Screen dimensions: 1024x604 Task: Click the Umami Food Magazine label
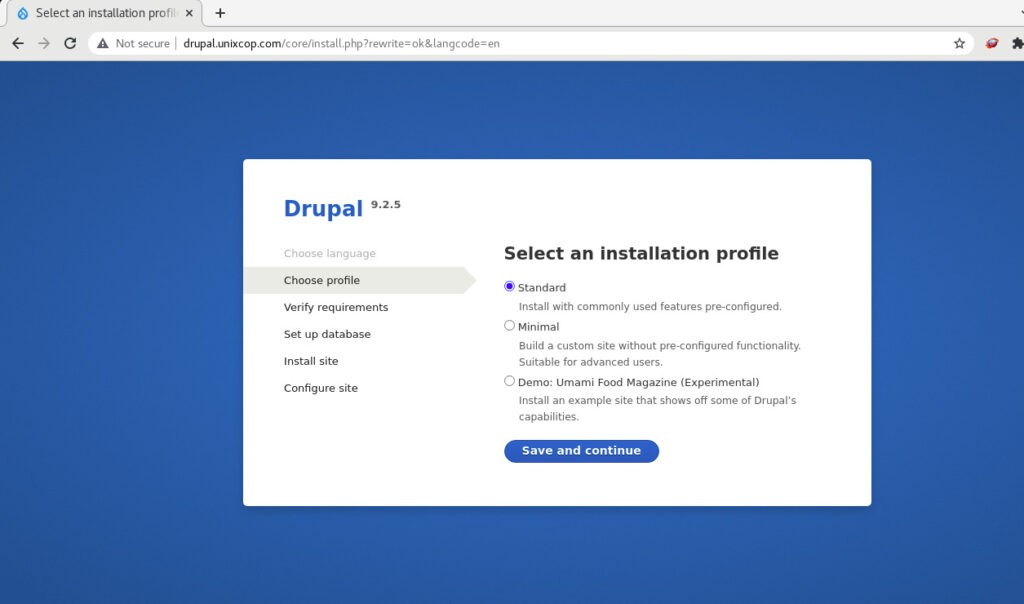(639, 382)
